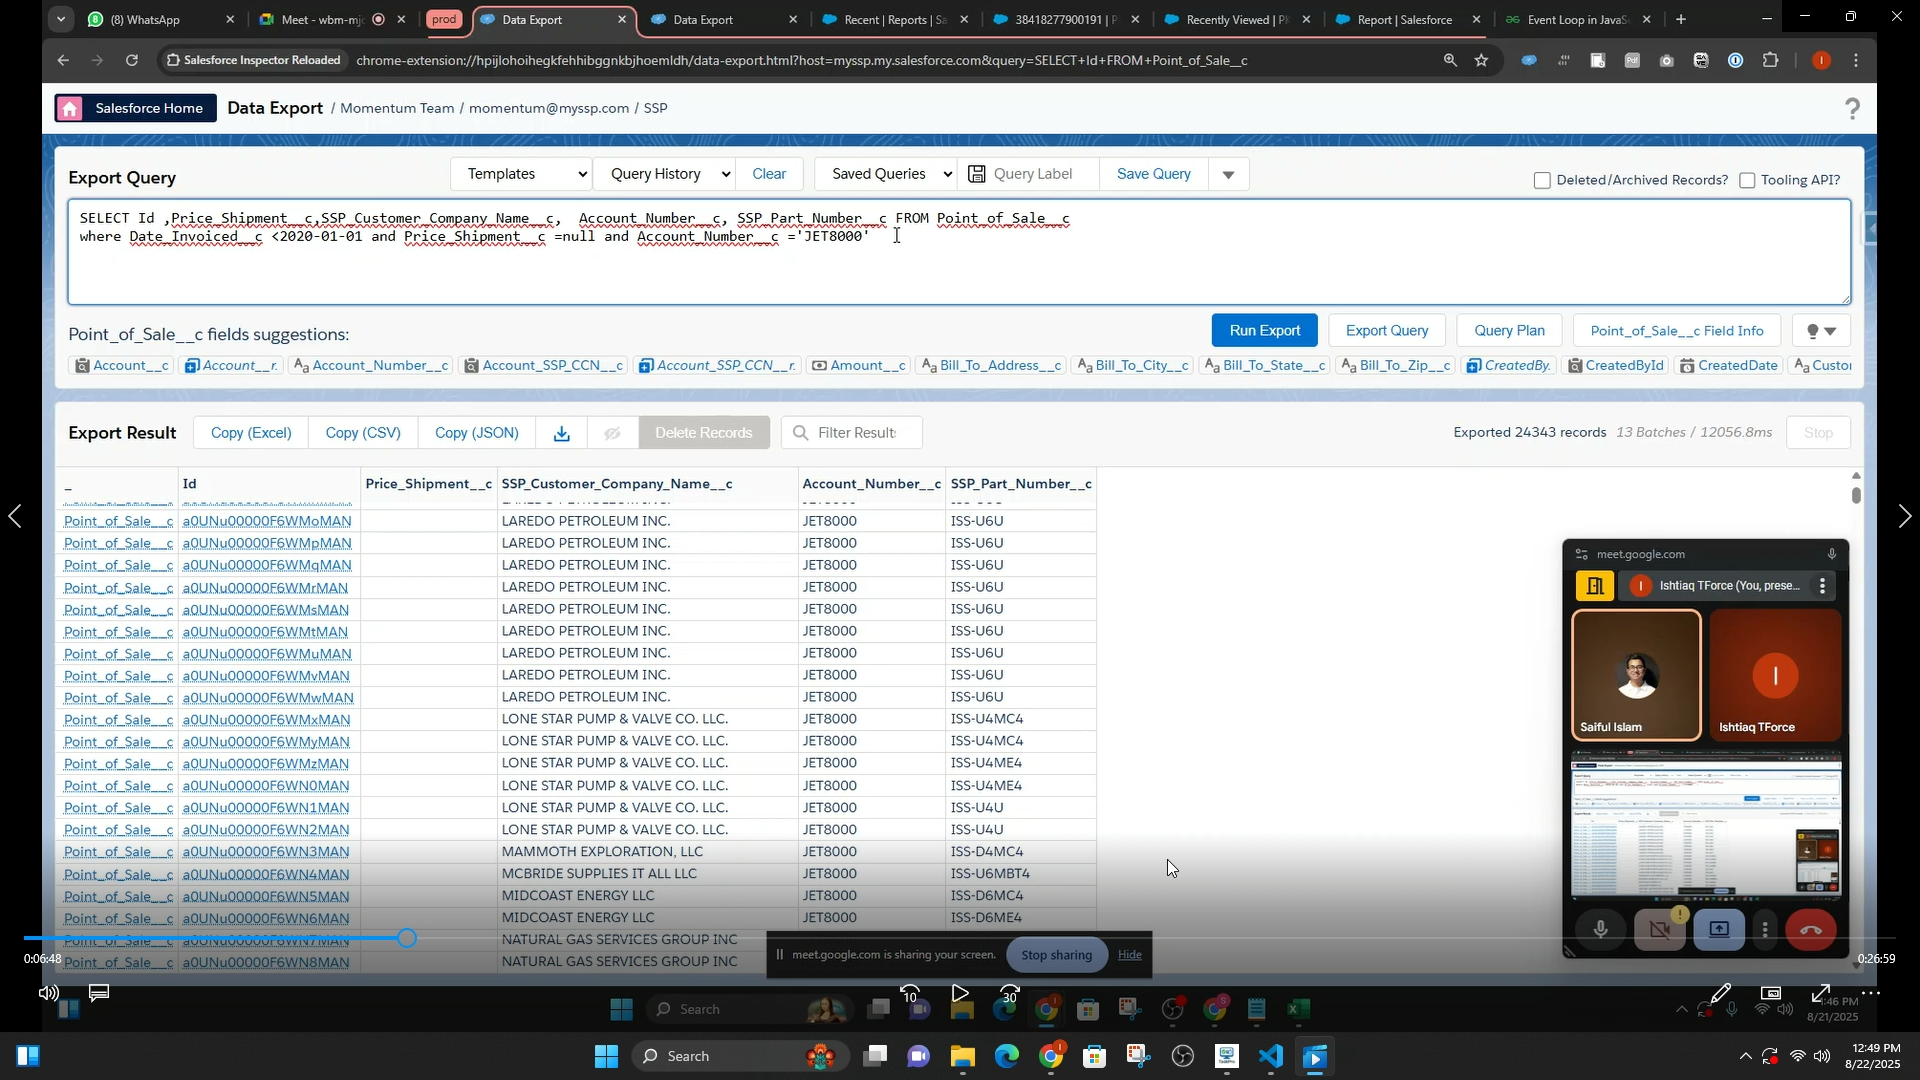Click the help question mark icon

(1852, 109)
